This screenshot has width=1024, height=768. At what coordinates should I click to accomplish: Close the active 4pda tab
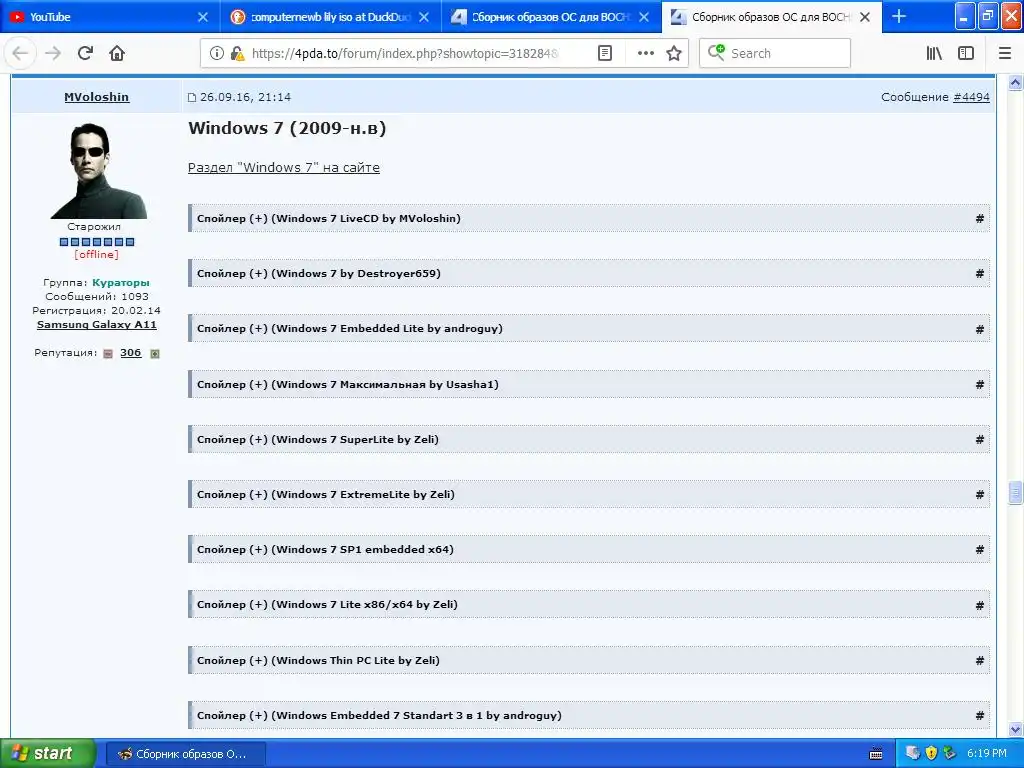865,17
